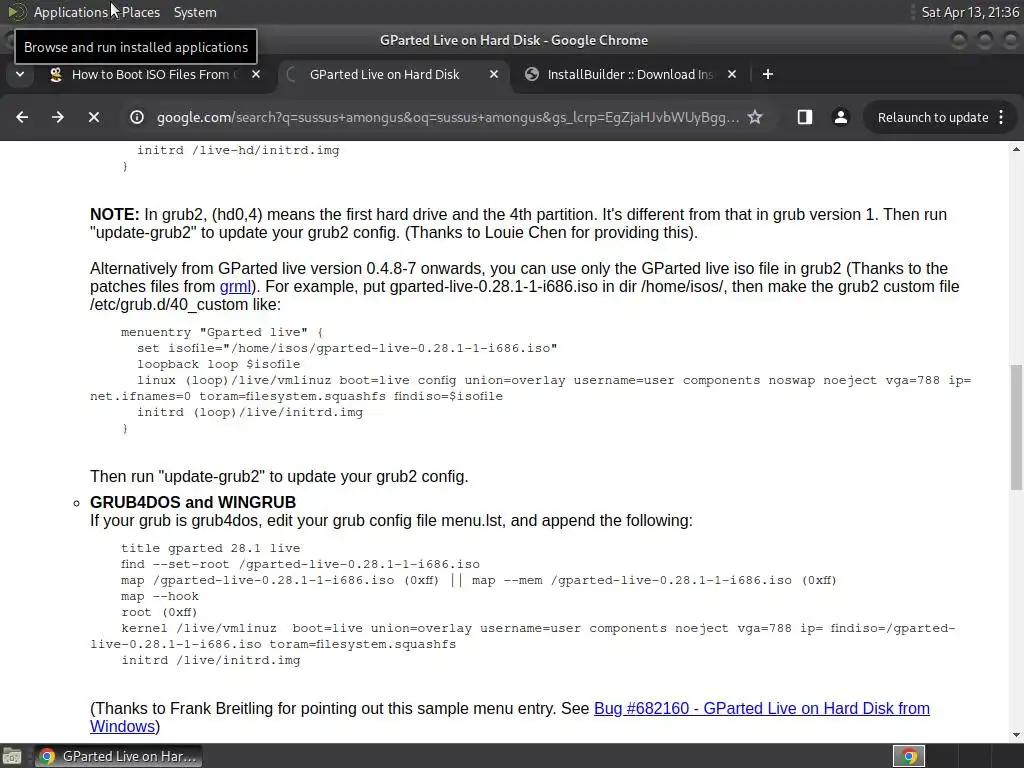1024x768 pixels.
Task: Click the Applications menu logo icon
Action: coord(17,12)
